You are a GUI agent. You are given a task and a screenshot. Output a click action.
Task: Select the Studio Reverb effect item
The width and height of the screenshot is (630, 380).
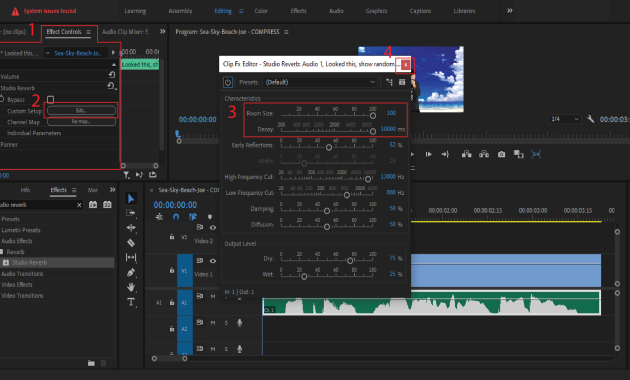click(x=29, y=263)
